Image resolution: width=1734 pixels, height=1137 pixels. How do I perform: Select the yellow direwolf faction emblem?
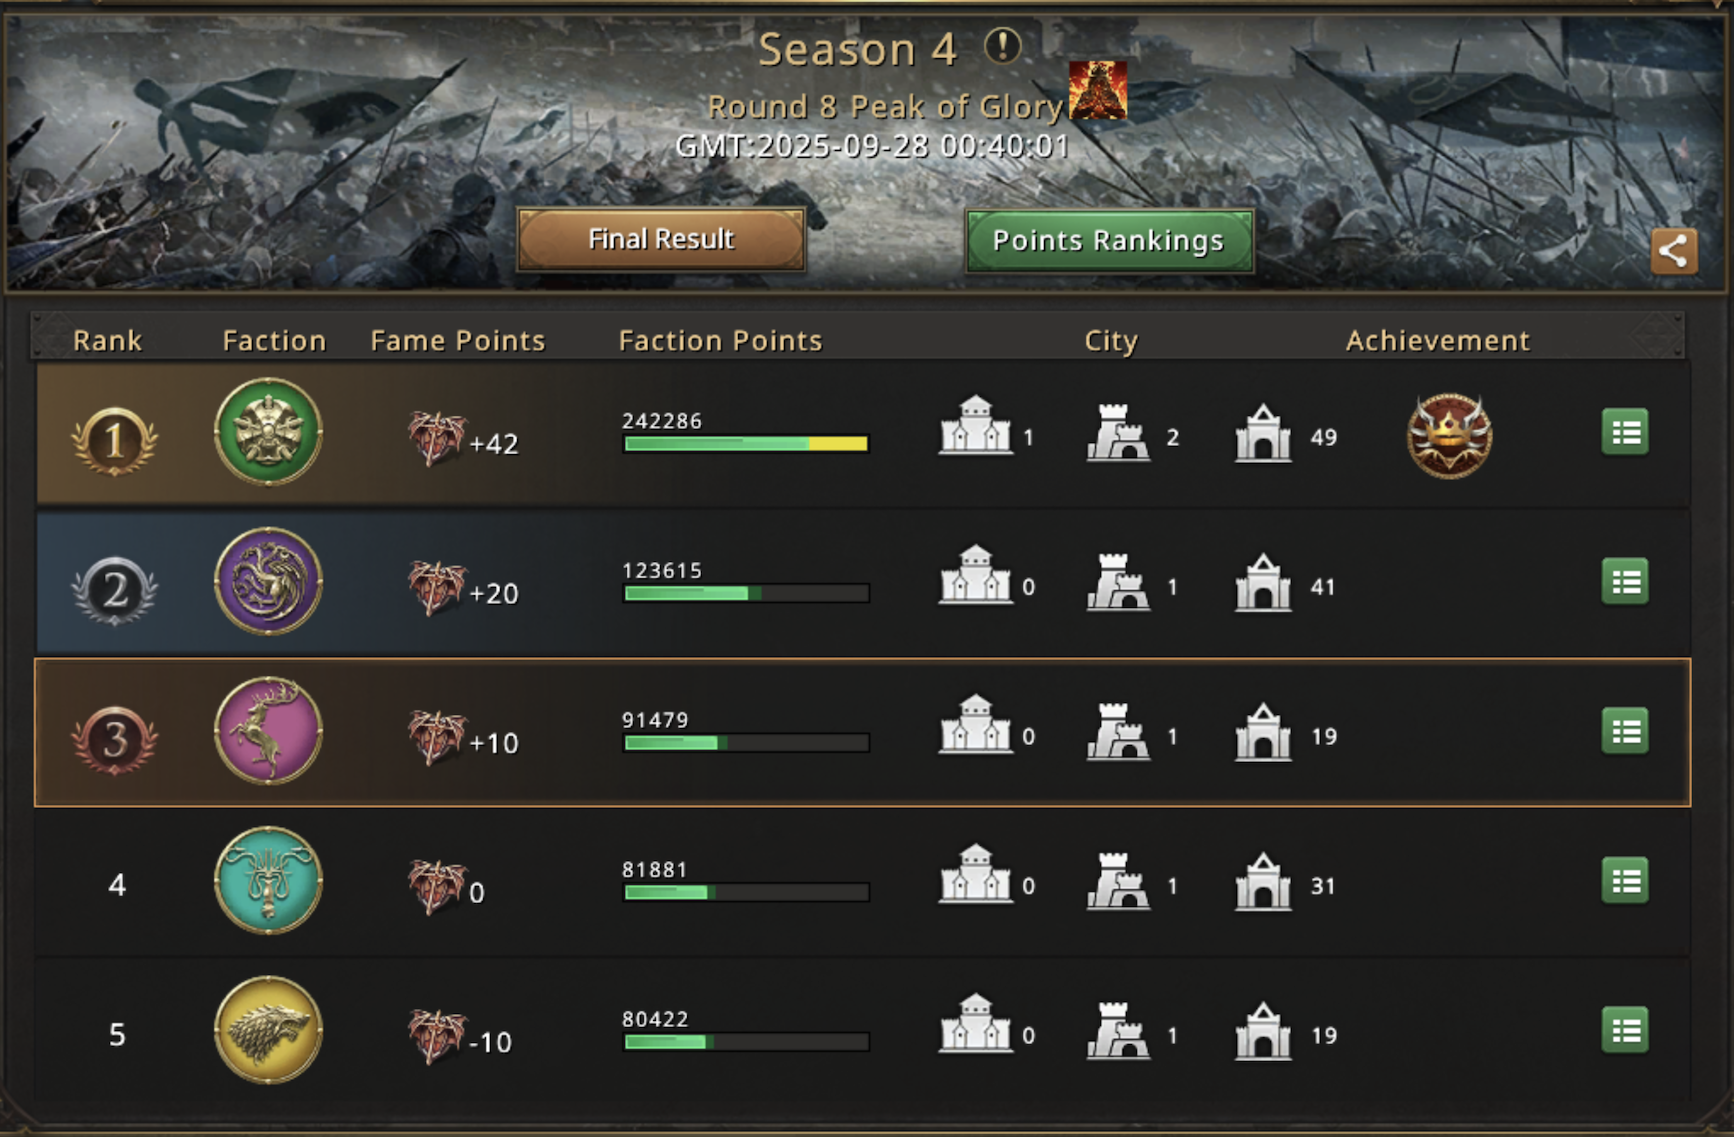click(268, 1030)
